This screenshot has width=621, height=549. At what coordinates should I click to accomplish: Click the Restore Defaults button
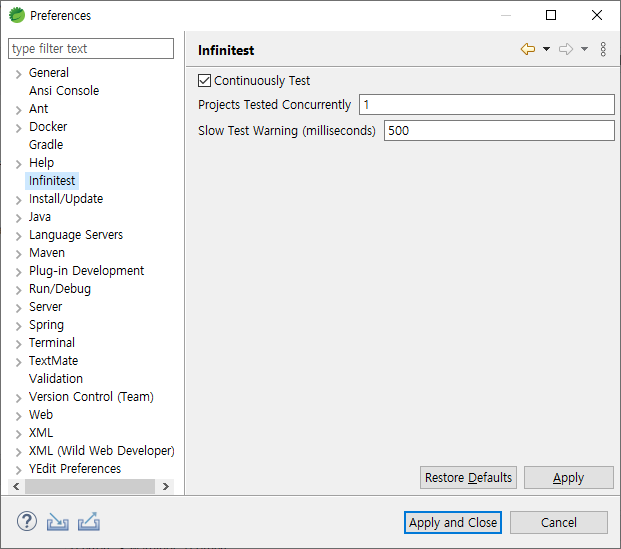pyautogui.click(x=468, y=478)
